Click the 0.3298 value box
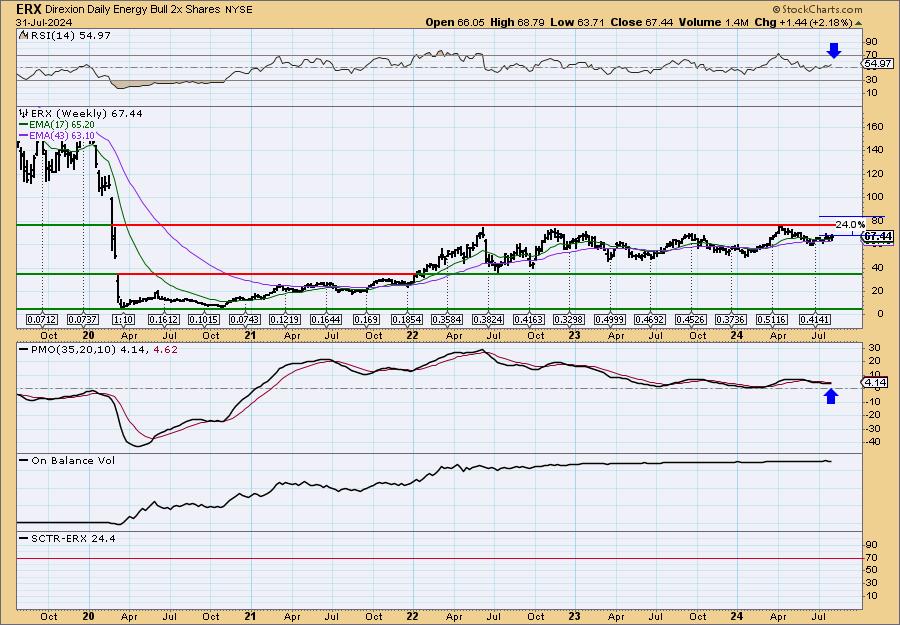This screenshot has height=625, width=900. [569, 319]
